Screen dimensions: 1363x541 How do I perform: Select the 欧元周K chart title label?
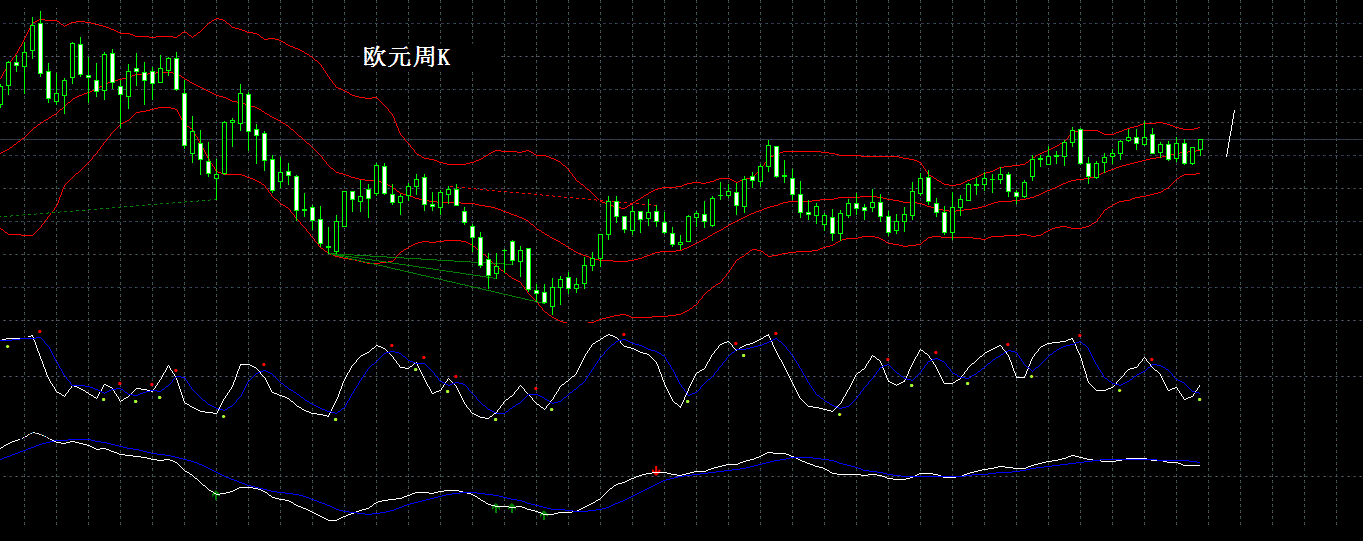pyautogui.click(x=406, y=58)
